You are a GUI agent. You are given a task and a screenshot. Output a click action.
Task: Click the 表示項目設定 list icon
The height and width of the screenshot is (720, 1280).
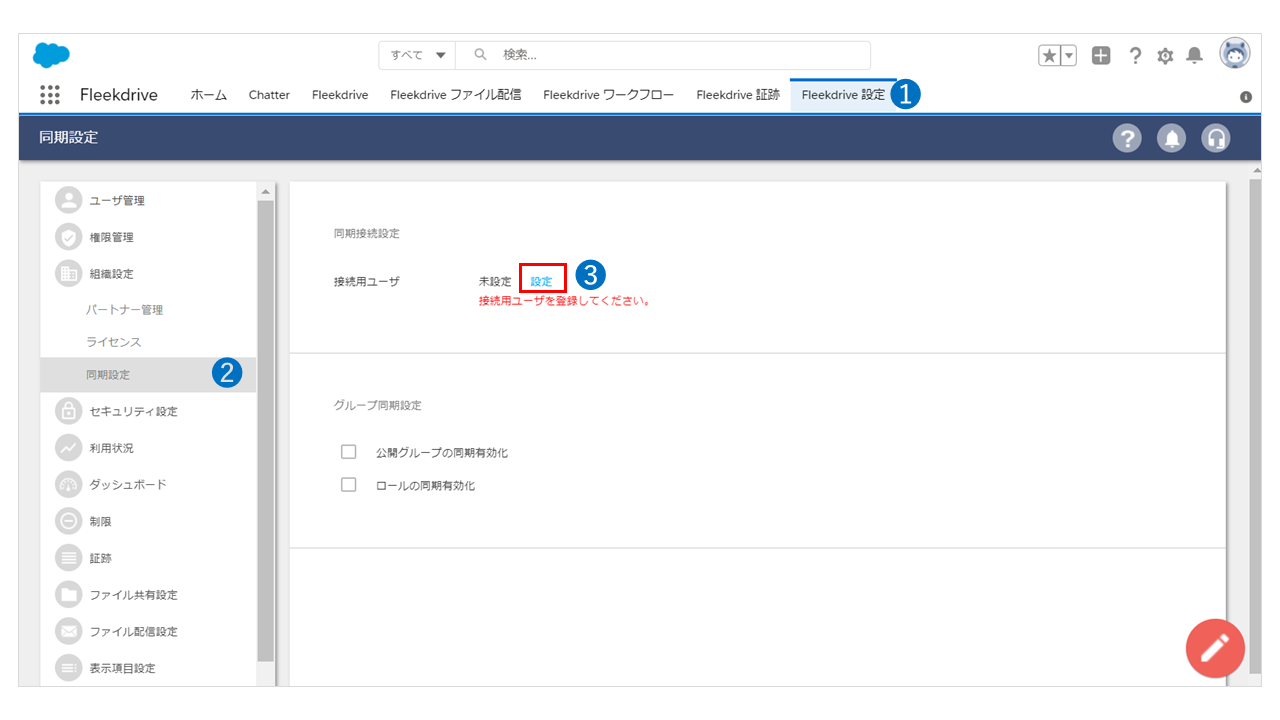(68, 667)
